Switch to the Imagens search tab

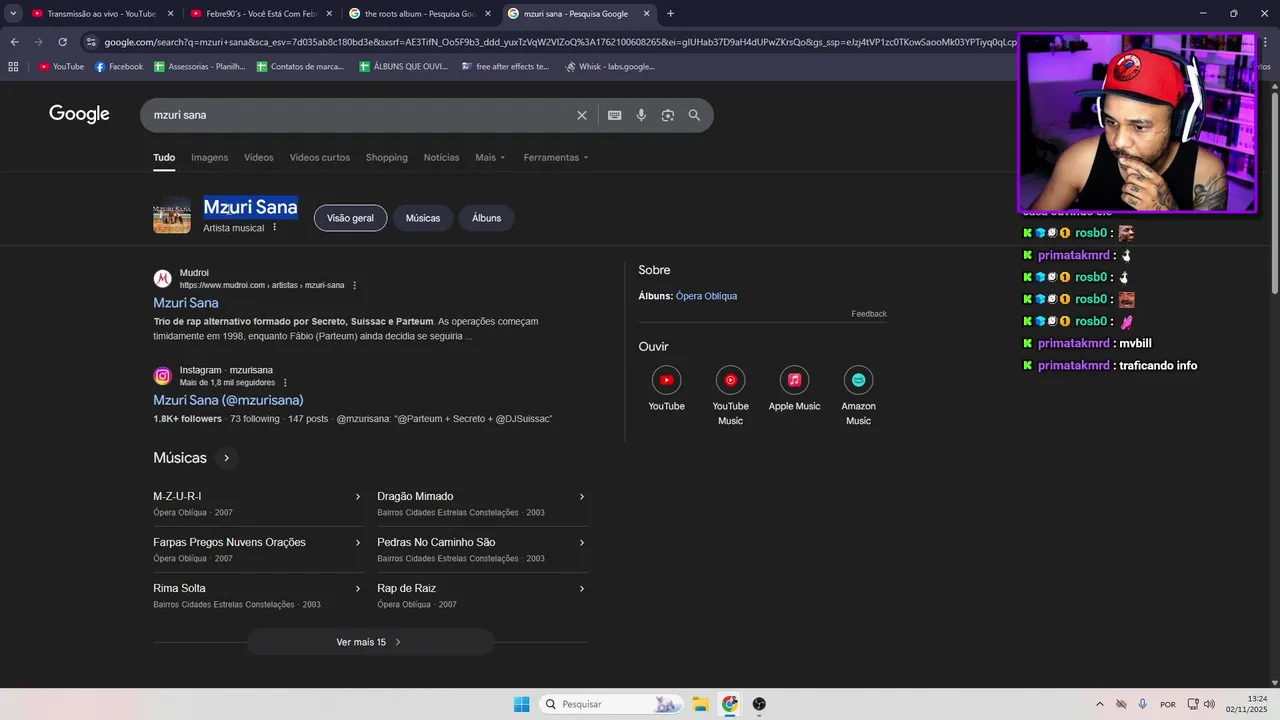click(x=210, y=157)
